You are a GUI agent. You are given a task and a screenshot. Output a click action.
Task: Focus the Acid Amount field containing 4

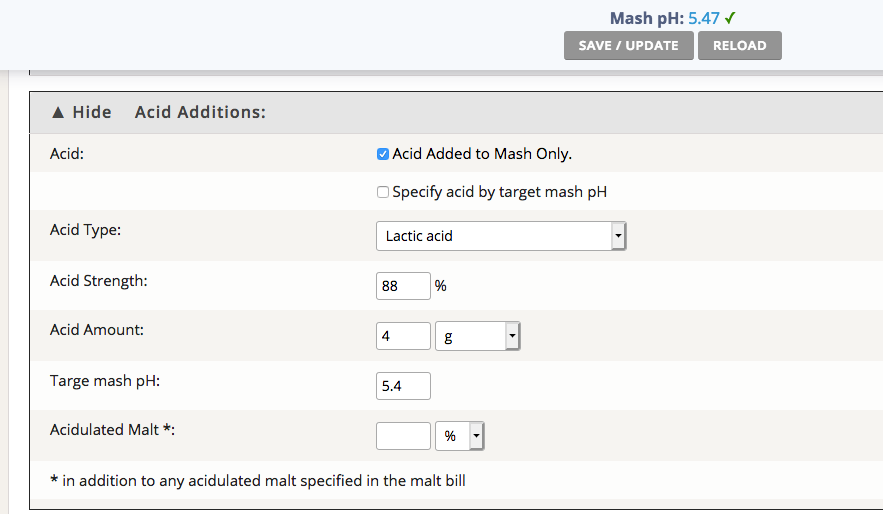[403, 337]
